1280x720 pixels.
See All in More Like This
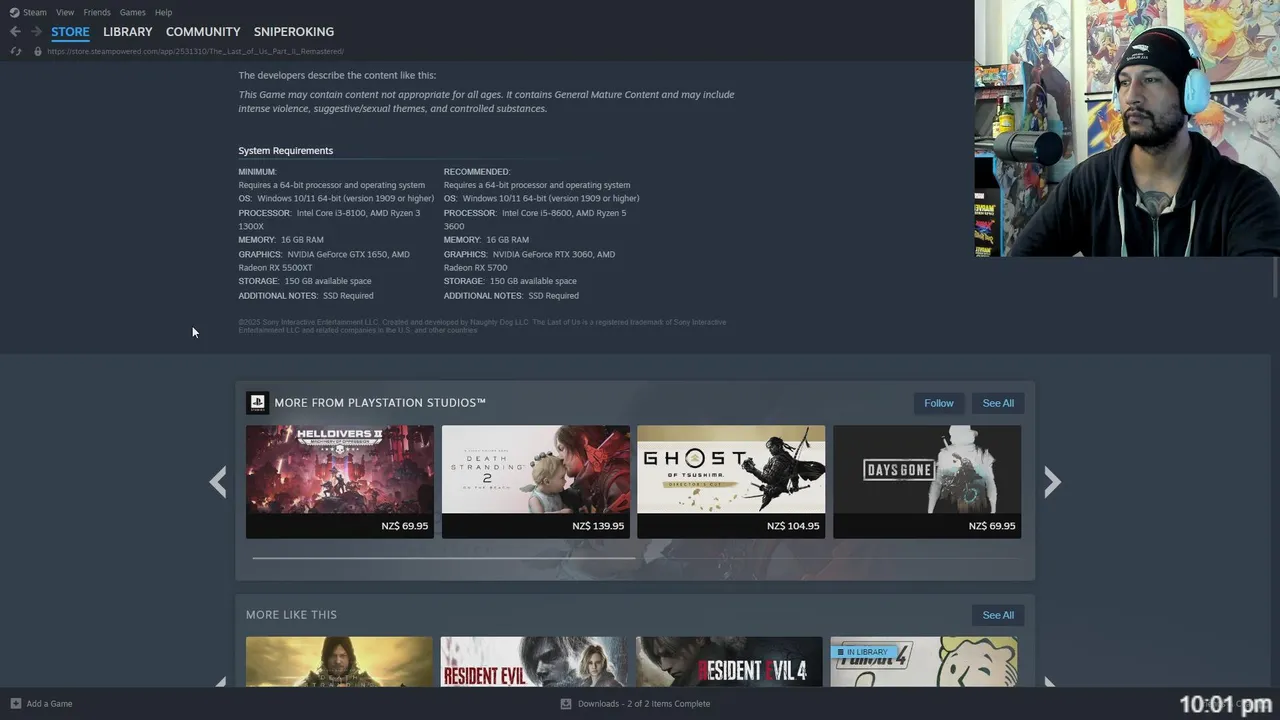998,615
